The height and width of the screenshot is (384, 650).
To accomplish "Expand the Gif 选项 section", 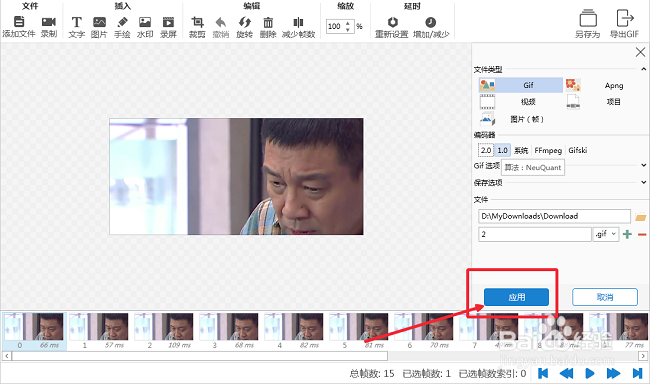I will click(643, 165).
